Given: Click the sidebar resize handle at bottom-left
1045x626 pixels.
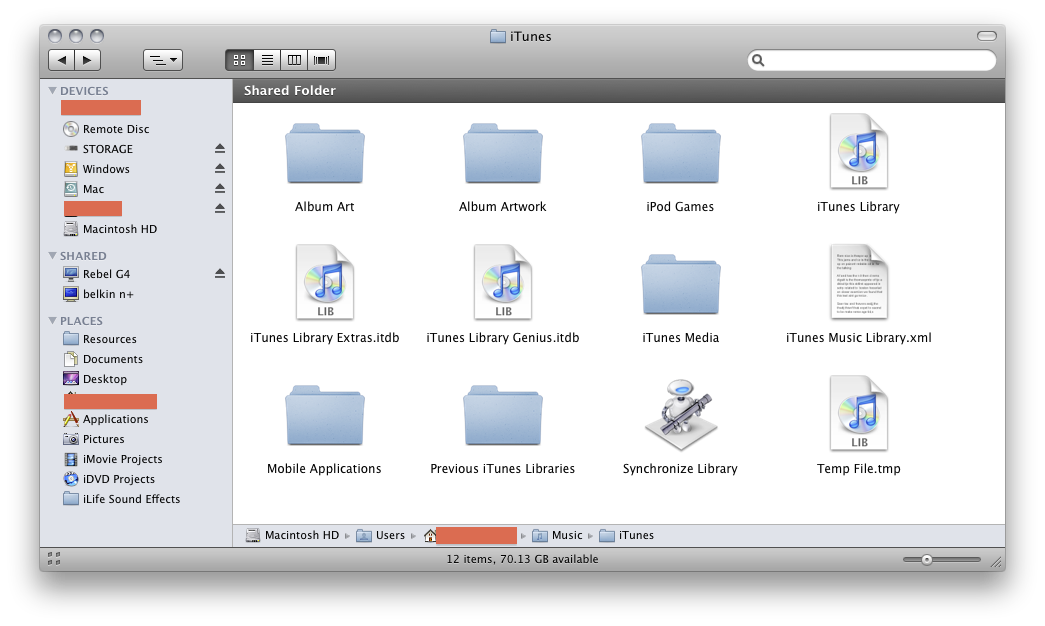Looking at the screenshot, I should coord(54,559).
